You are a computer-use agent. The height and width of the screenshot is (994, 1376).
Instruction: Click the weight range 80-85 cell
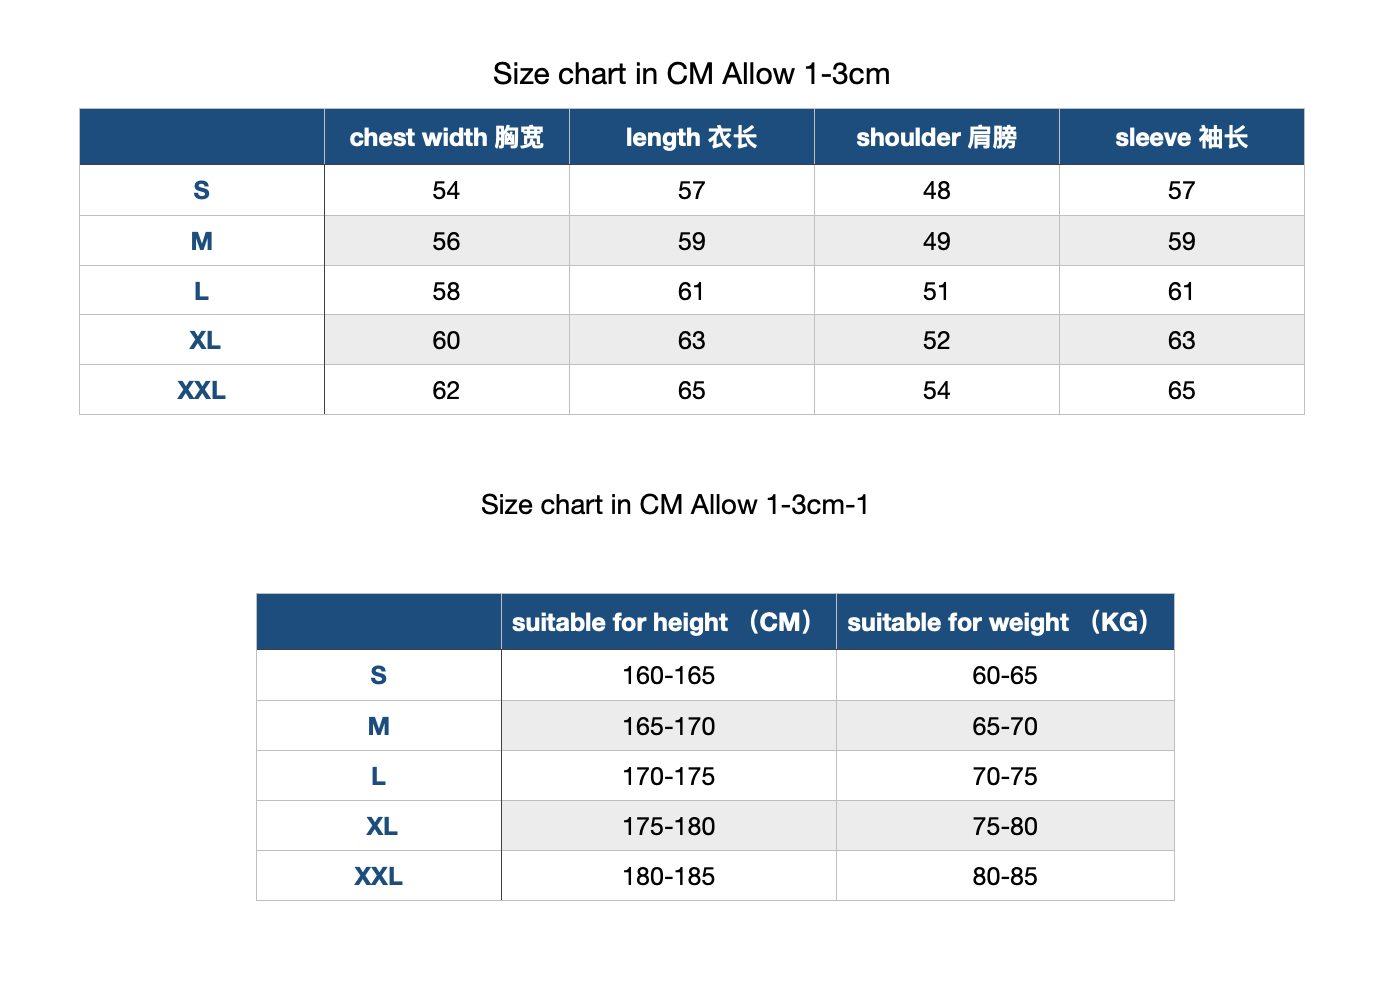1004,876
